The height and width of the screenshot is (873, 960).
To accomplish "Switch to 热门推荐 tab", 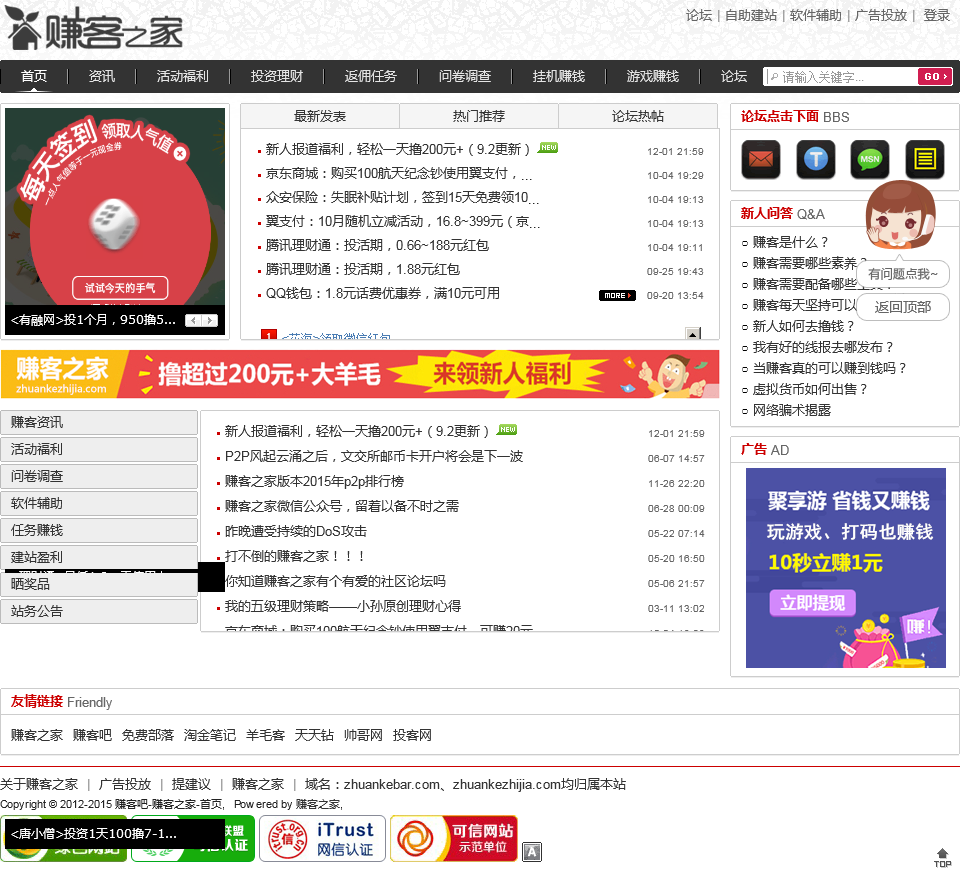I will tap(479, 116).
